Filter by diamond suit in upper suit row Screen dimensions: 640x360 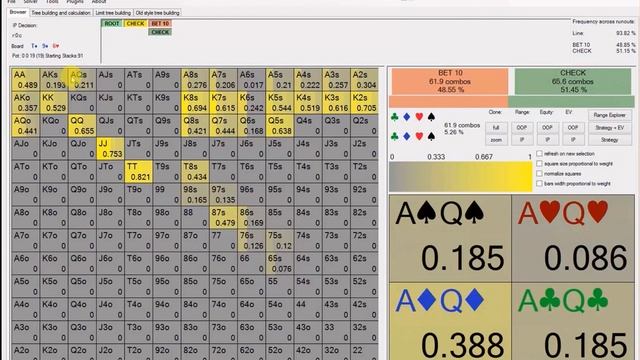(x=407, y=117)
